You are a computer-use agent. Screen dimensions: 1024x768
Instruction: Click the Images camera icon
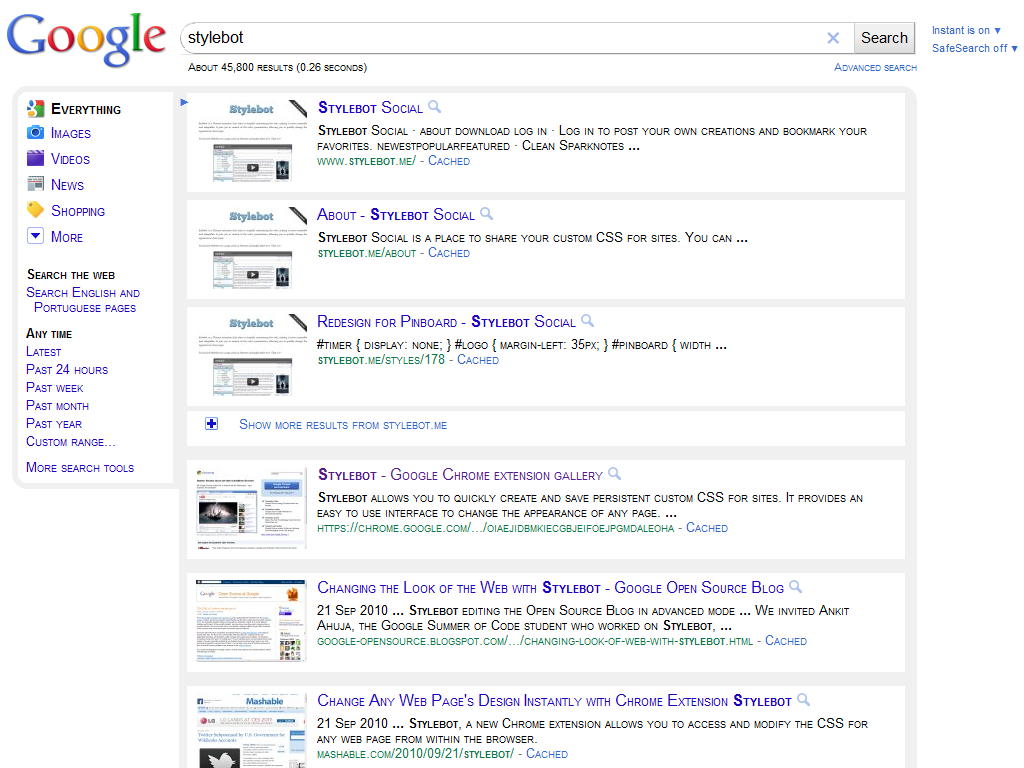coord(35,133)
